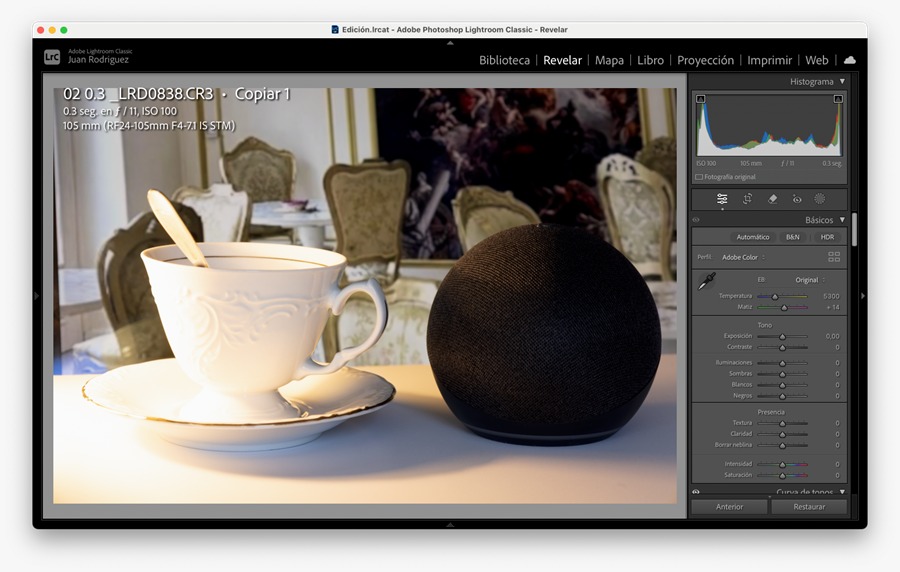The image size is (900, 572).
Task: Toggle B&N treatment
Action: (x=793, y=237)
